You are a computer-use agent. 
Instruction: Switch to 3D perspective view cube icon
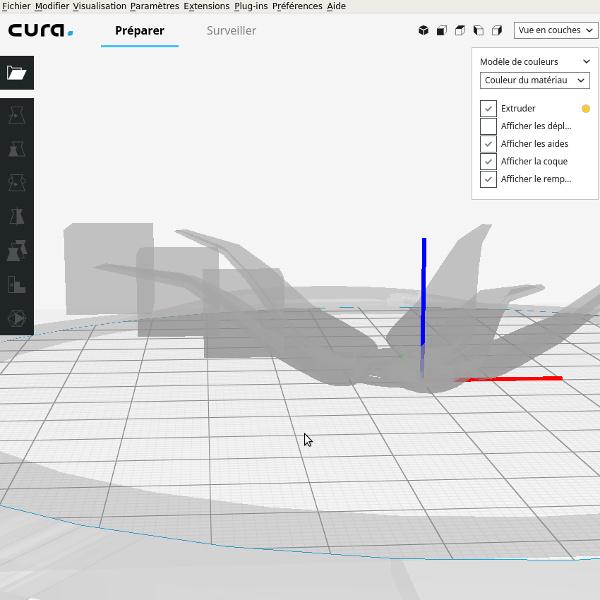pos(423,30)
